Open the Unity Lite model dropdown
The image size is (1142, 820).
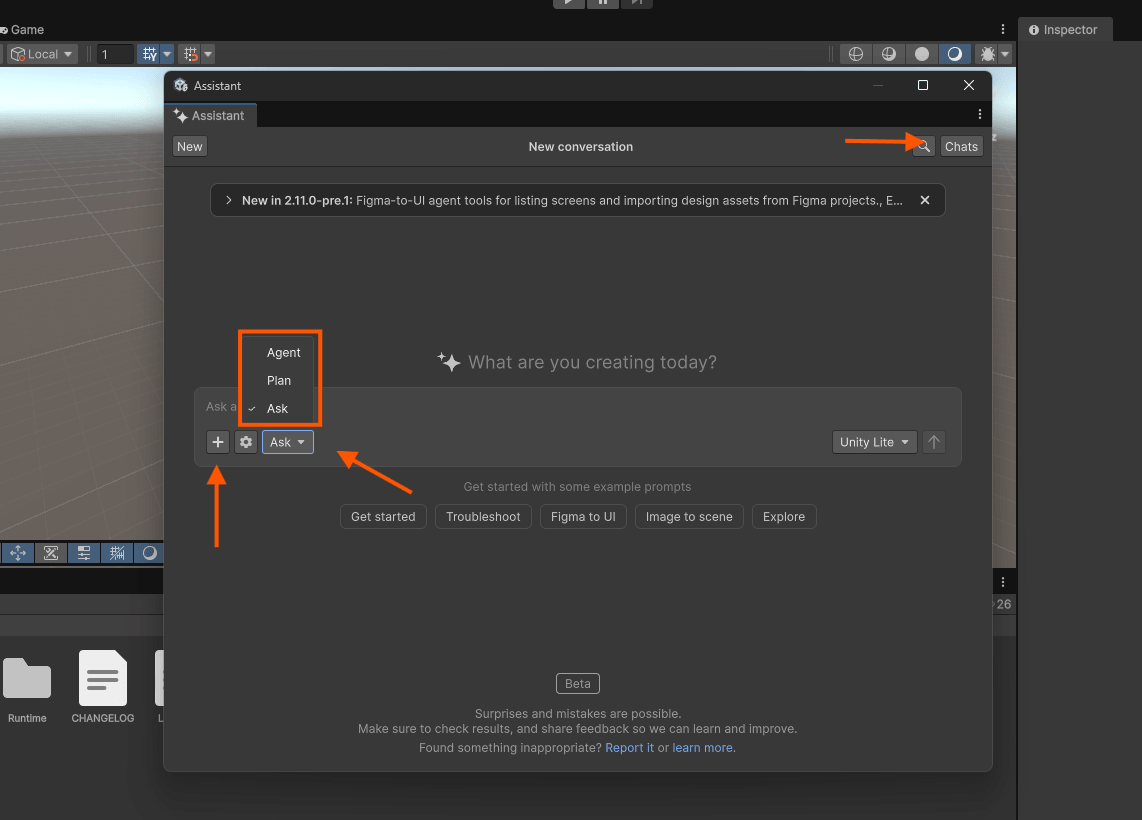coord(874,442)
